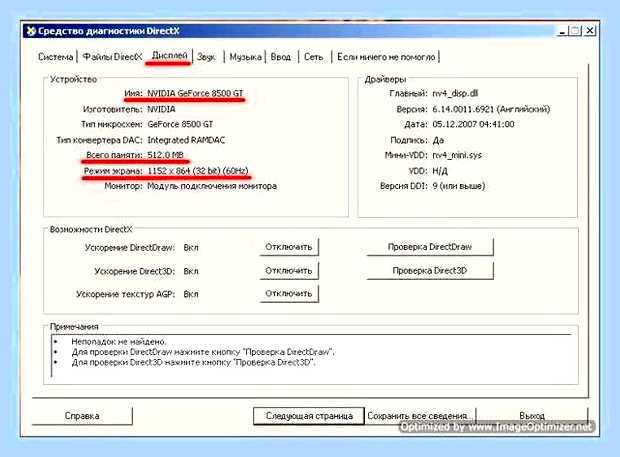This screenshot has width=620, height=457.
Task: Click the driver date 05.12.2007 04:41:00
Action: pos(473,124)
